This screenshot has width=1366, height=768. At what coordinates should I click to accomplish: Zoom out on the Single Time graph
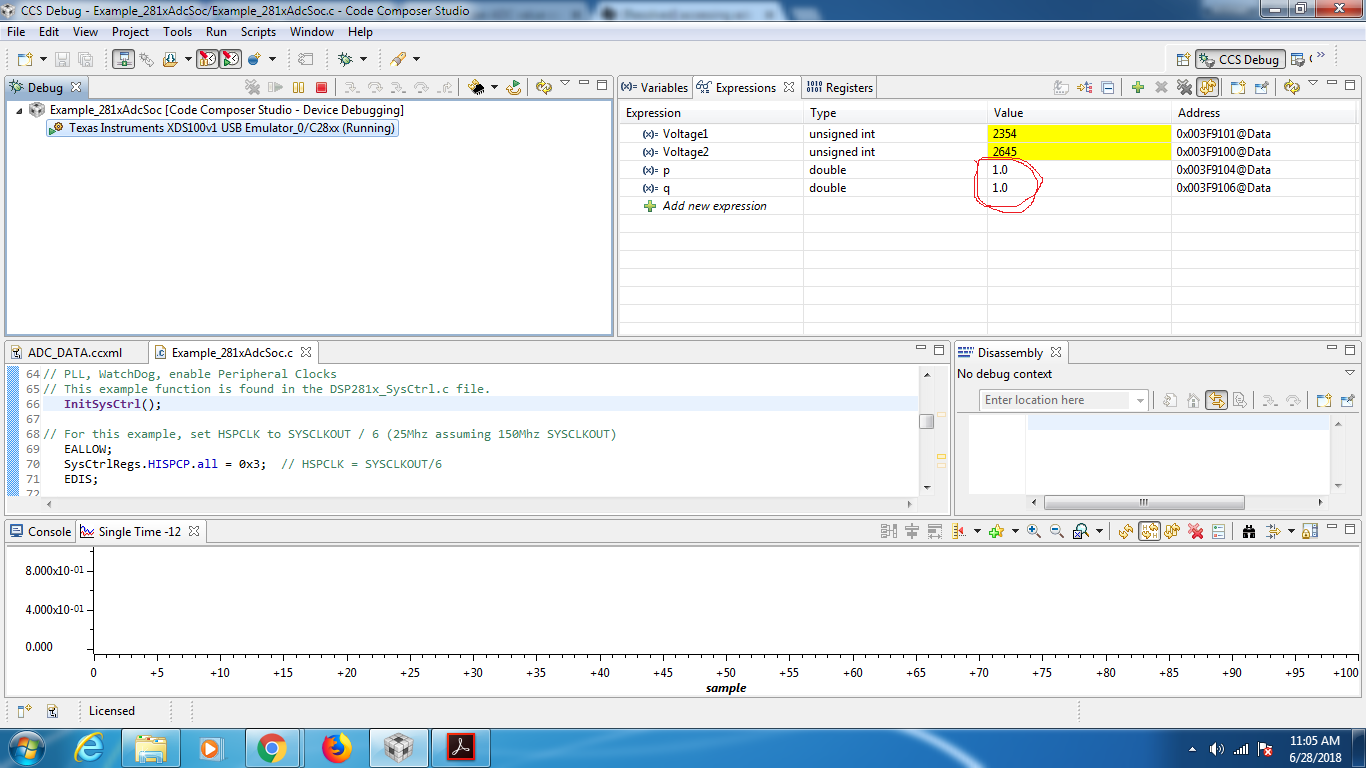pos(1056,532)
